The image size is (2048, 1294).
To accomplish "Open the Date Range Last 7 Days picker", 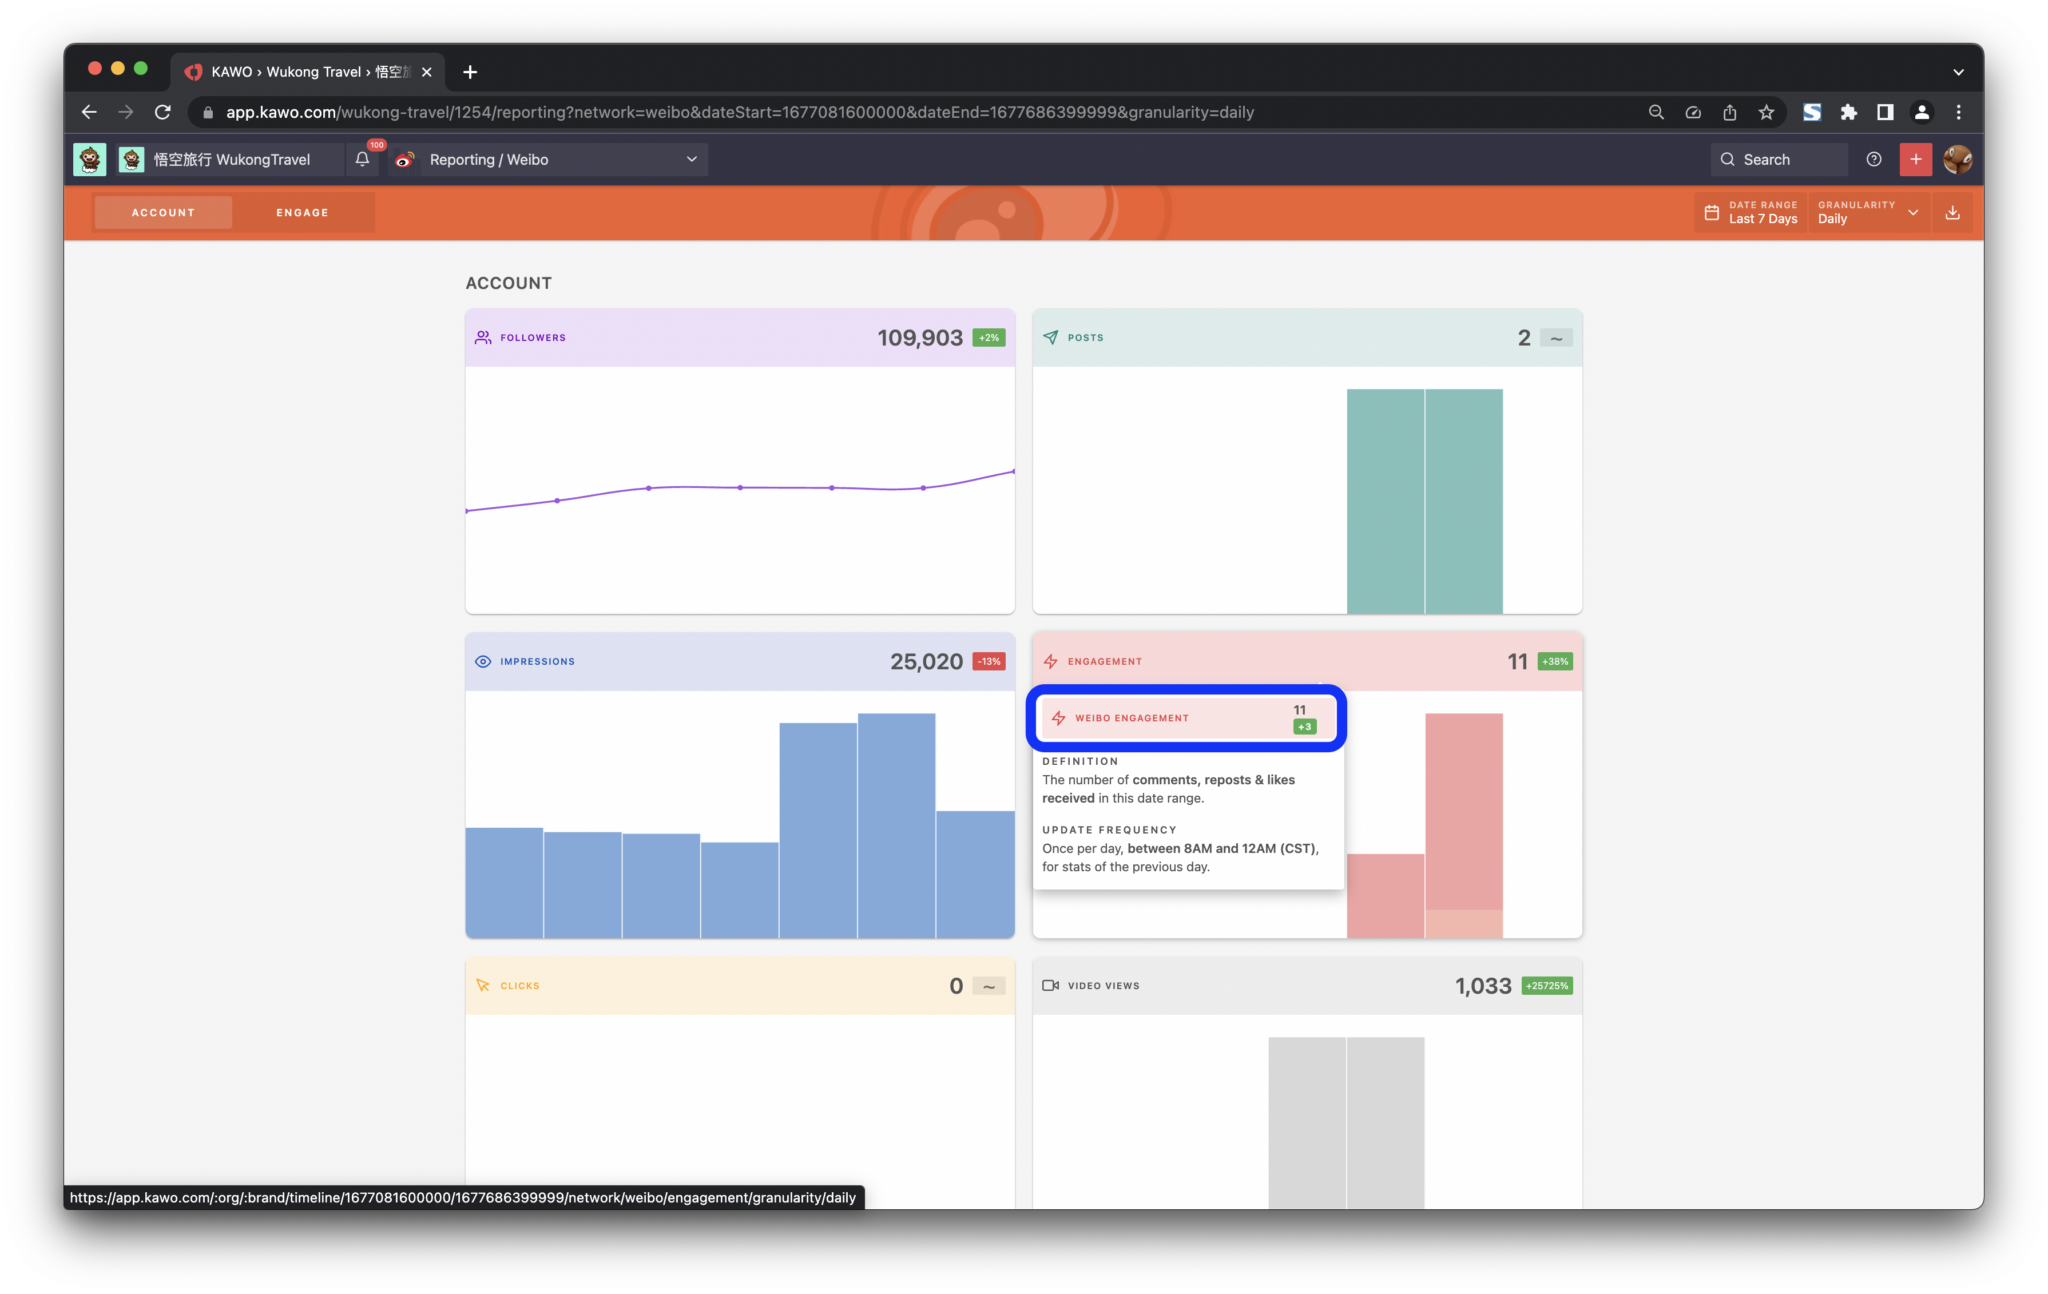I will click(x=1752, y=212).
